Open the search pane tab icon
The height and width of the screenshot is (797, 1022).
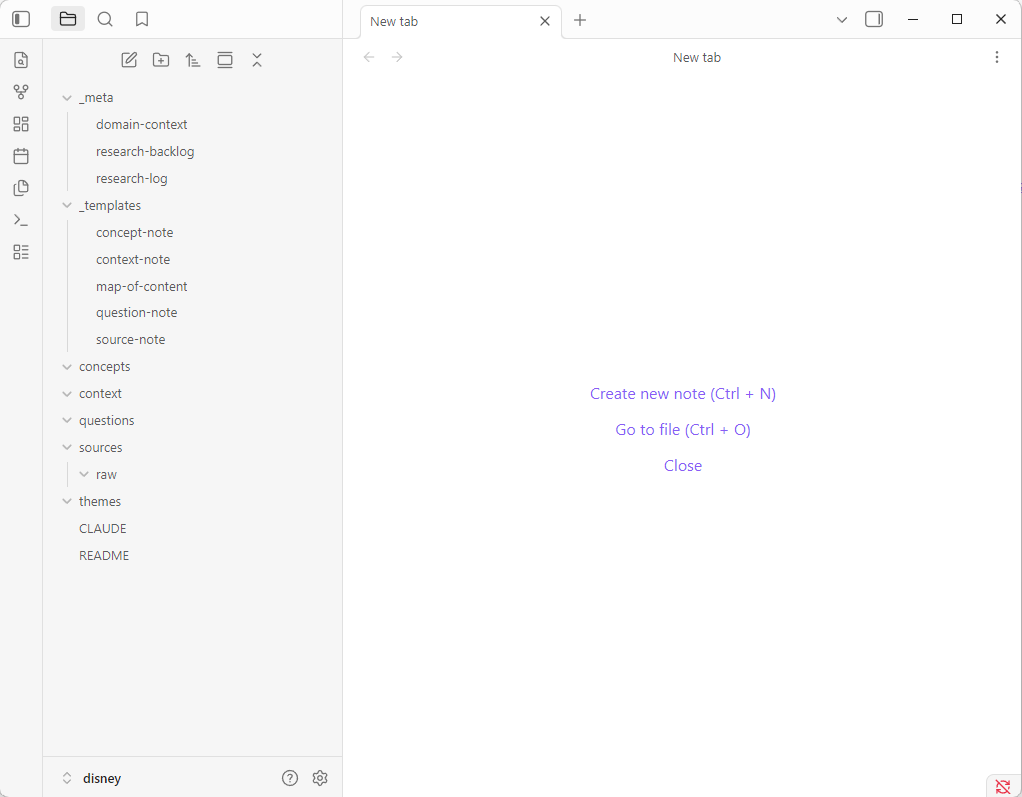click(105, 19)
